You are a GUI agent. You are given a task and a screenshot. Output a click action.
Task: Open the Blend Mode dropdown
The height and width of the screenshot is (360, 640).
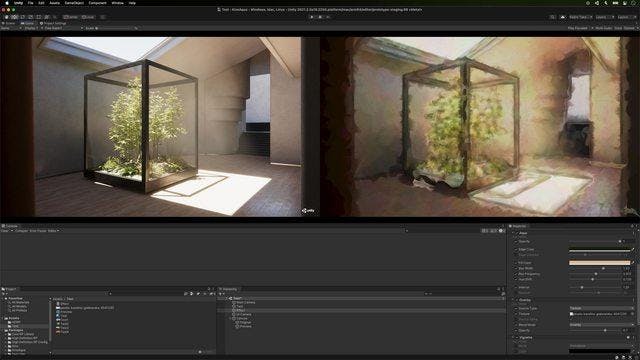(602, 325)
